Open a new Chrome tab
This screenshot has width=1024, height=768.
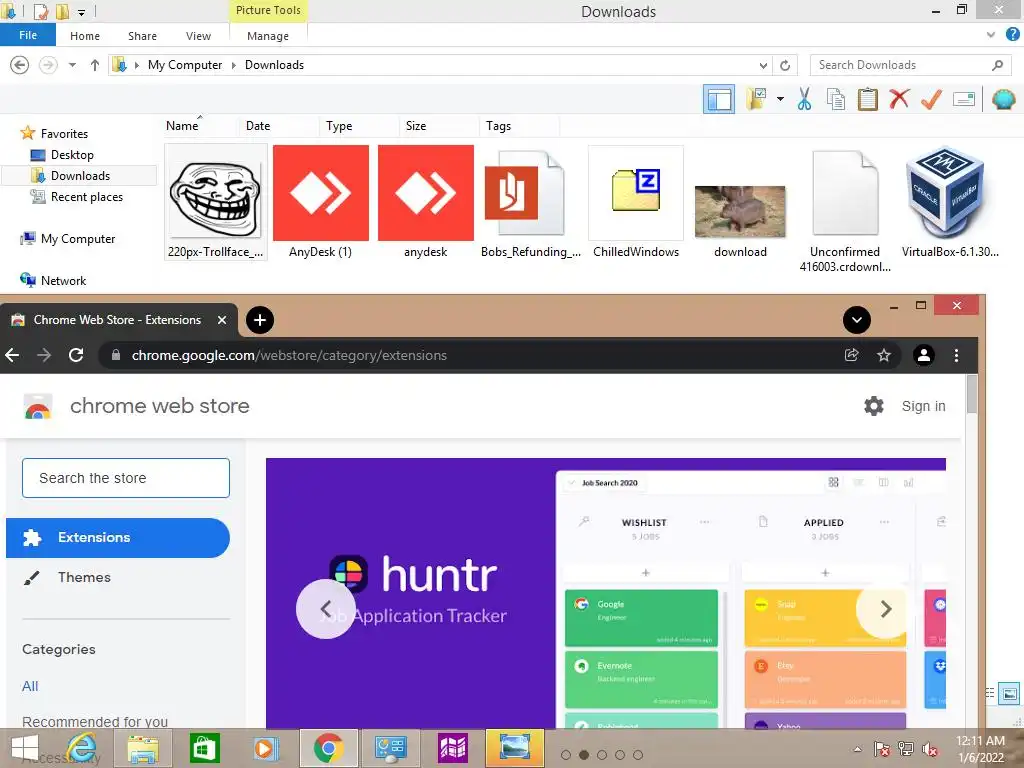[260, 320]
